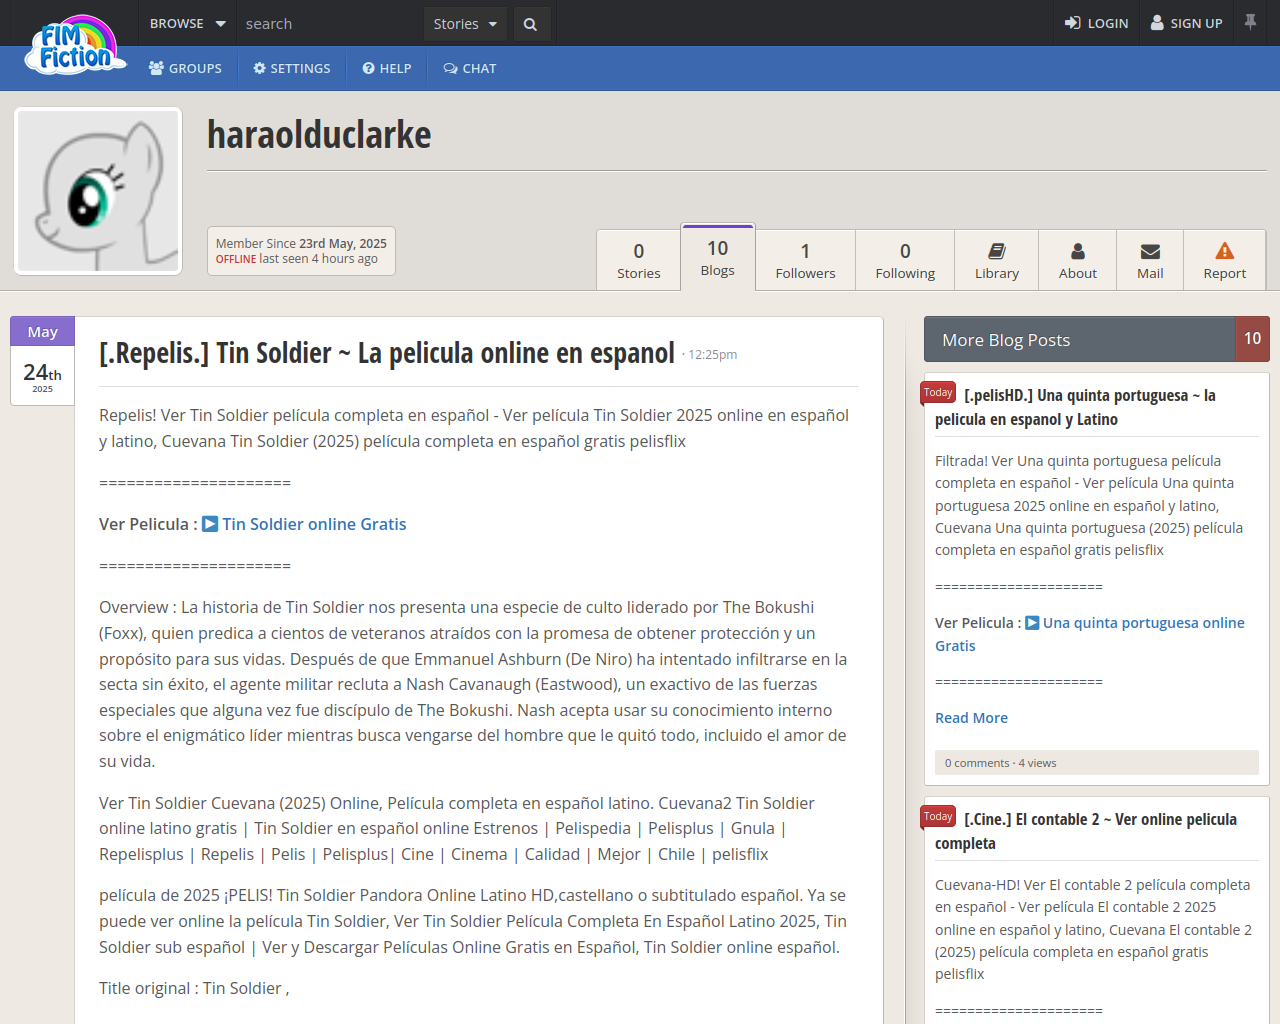This screenshot has width=1280, height=1024.
Task: Click the Today badge on El contable post
Action: tap(938, 817)
